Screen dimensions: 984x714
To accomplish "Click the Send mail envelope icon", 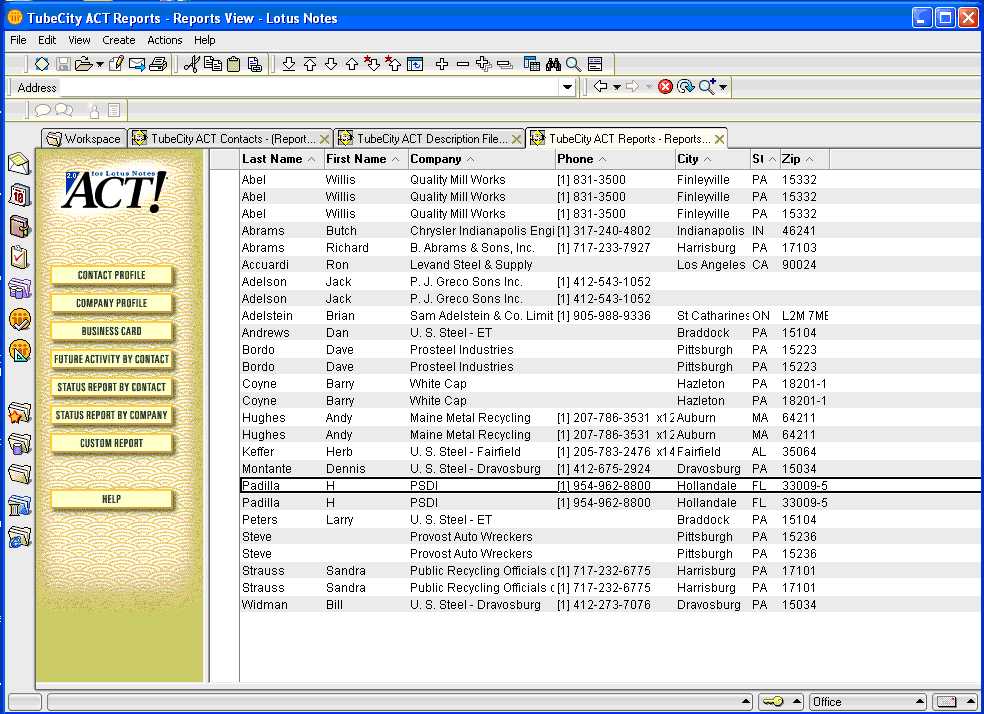I will point(137,64).
